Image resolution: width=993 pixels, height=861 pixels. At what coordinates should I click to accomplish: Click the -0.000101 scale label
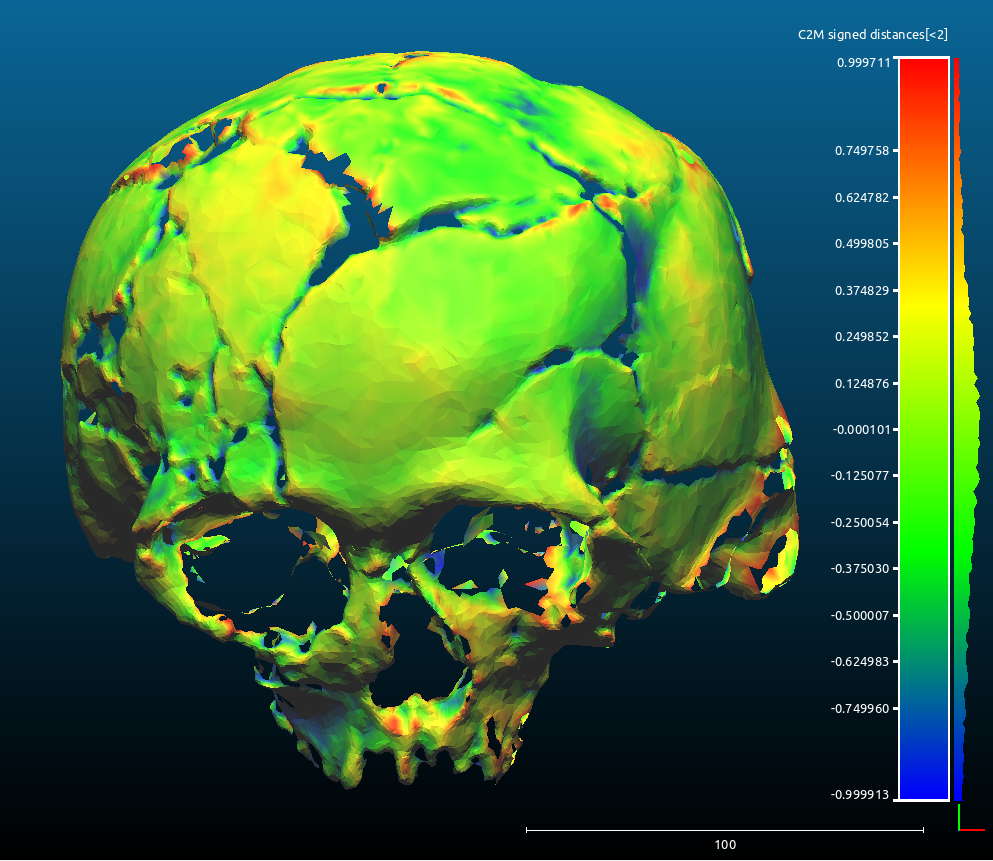(861, 429)
